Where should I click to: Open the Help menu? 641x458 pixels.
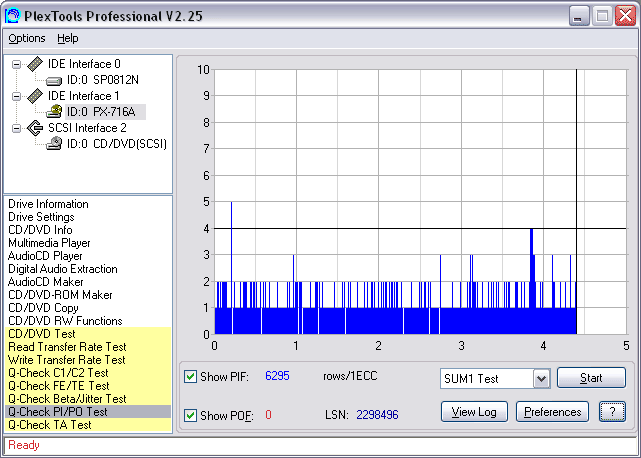click(x=67, y=38)
